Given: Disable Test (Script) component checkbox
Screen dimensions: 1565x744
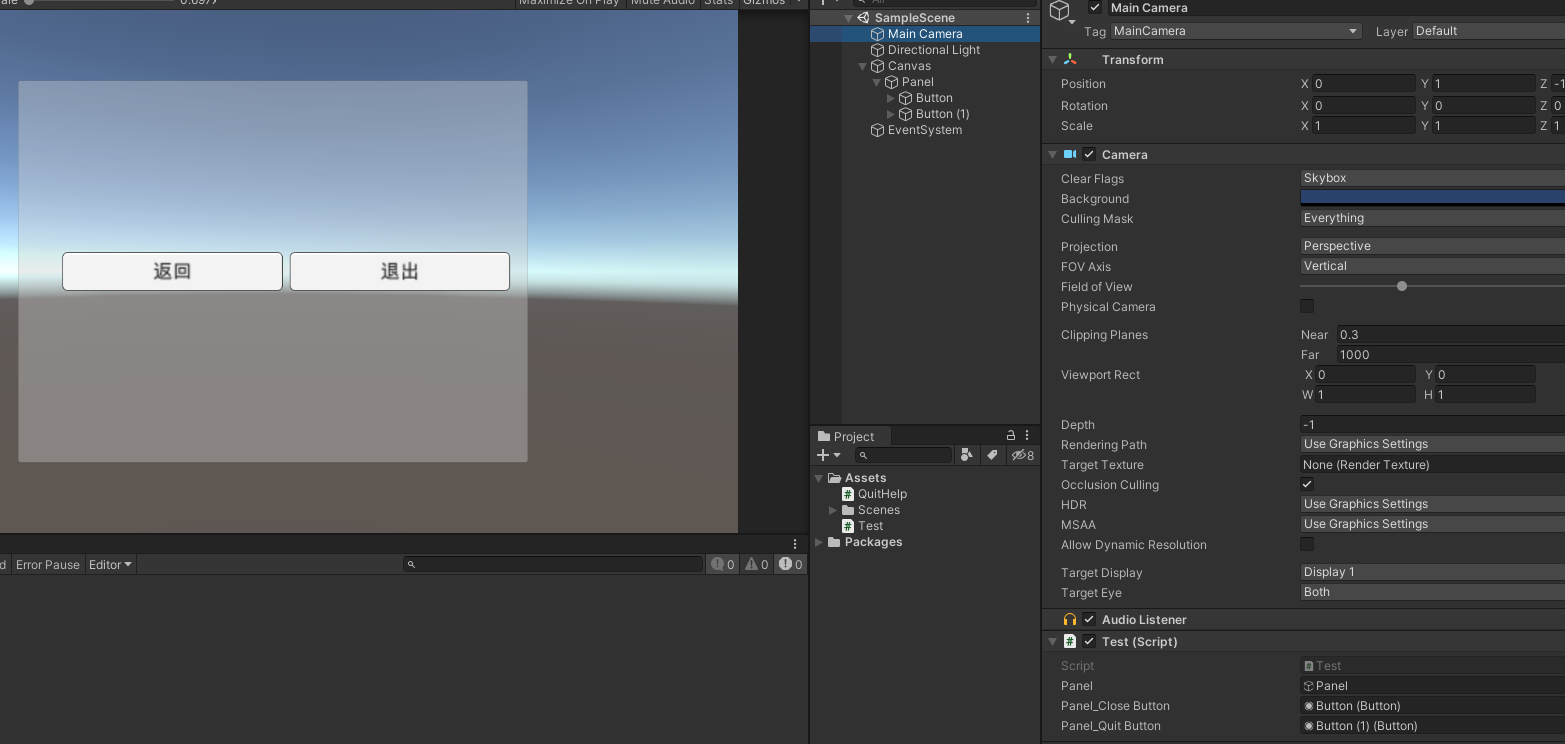Looking at the screenshot, I should [1089, 642].
